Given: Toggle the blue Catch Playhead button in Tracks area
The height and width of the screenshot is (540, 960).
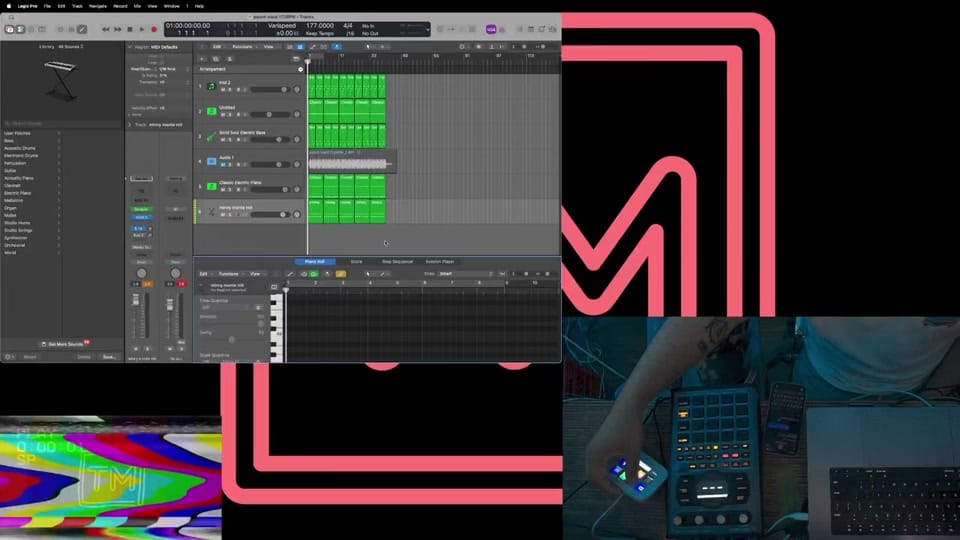Looking at the screenshot, I should coord(337,47).
